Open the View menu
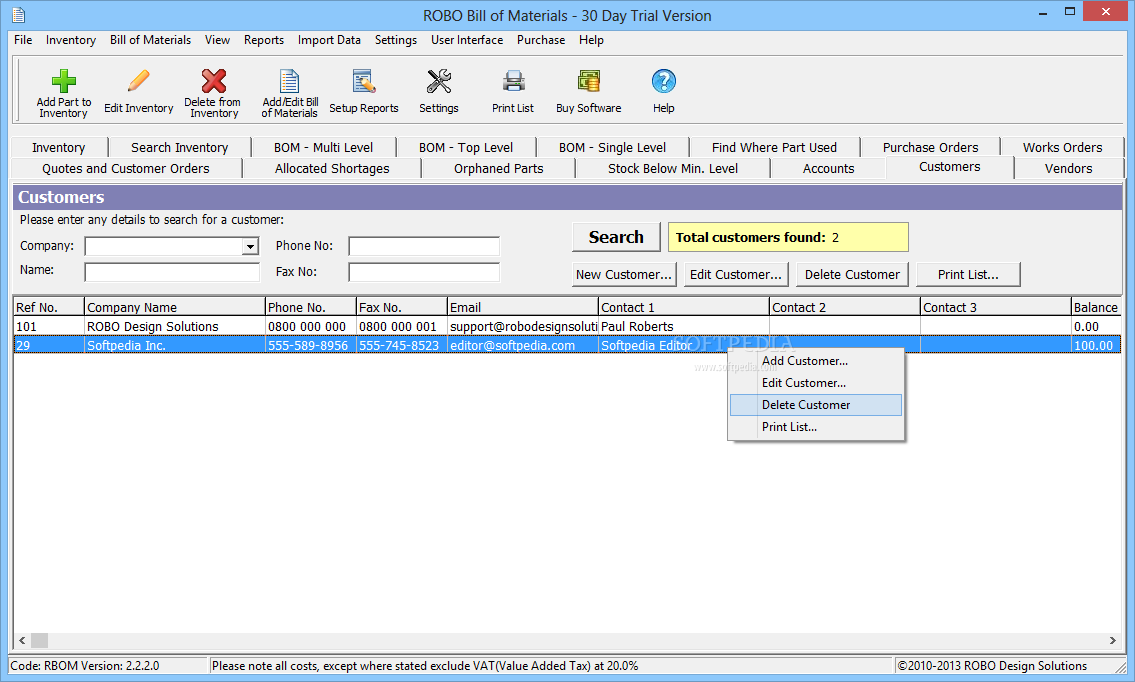 pos(217,40)
